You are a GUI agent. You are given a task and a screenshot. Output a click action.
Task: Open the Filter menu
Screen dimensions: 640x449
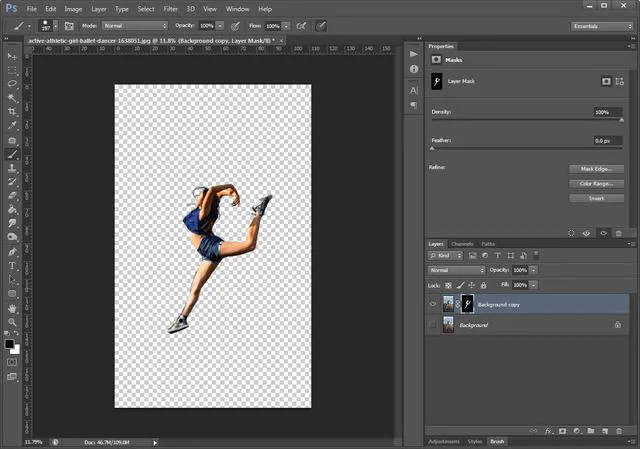170,9
